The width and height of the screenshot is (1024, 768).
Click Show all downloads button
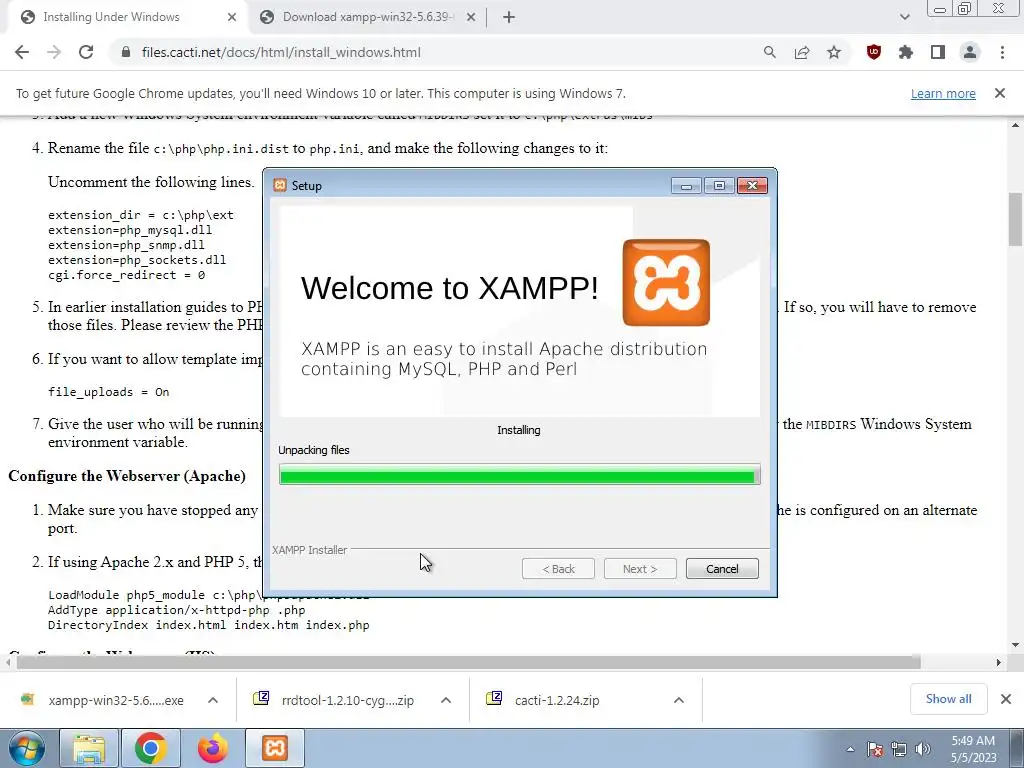(948, 699)
